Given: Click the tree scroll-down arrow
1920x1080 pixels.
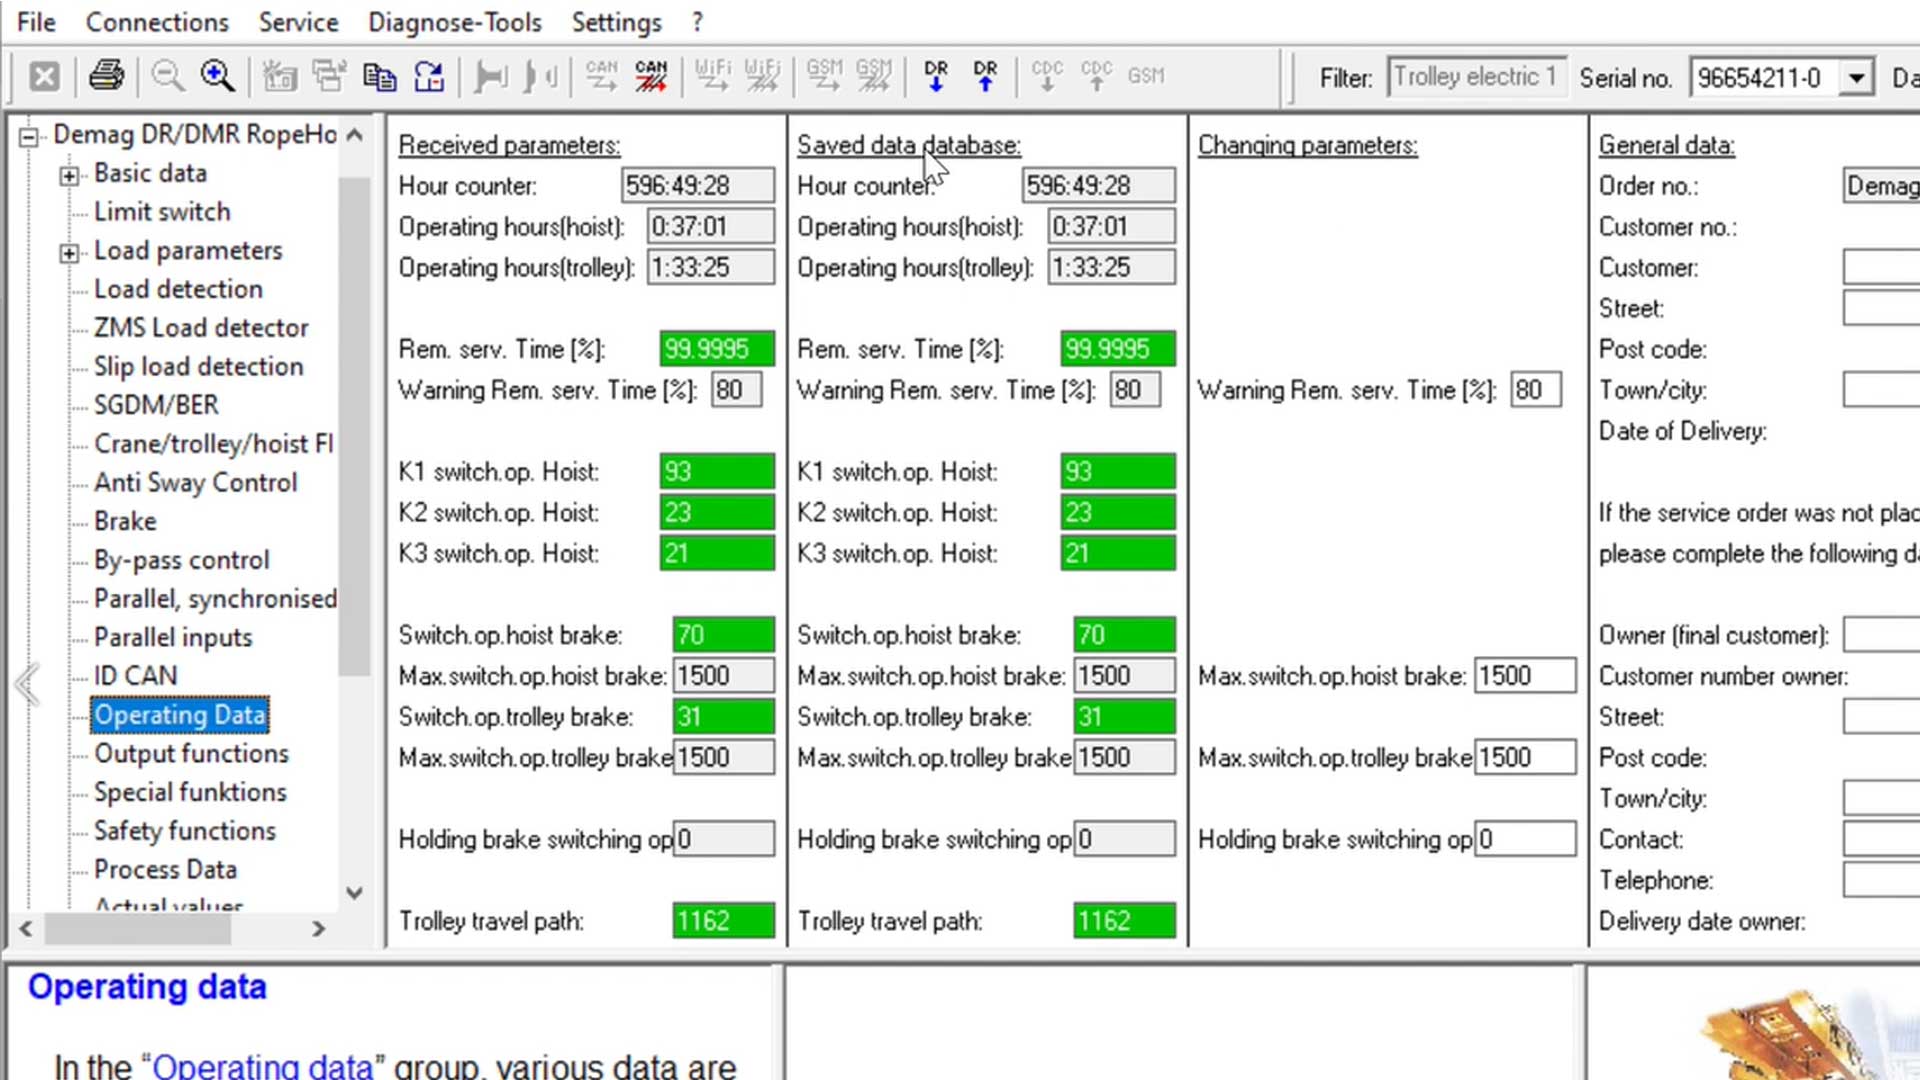Looking at the screenshot, I should (x=354, y=893).
